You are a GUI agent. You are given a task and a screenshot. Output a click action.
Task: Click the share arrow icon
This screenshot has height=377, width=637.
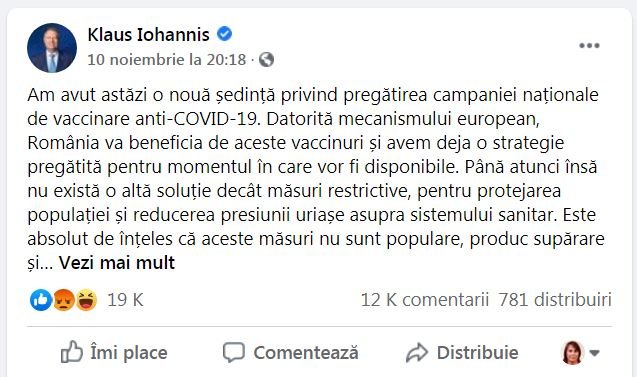point(417,352)
